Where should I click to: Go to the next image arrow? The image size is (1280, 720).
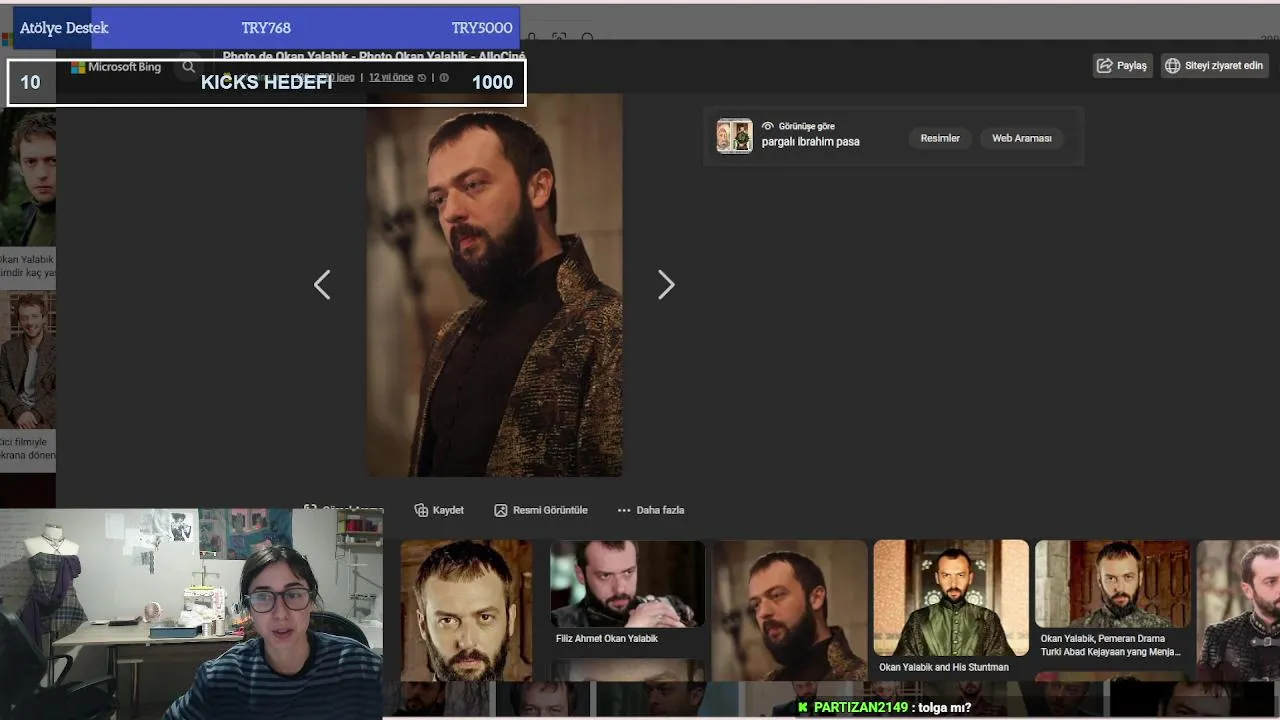click(666, 285)
